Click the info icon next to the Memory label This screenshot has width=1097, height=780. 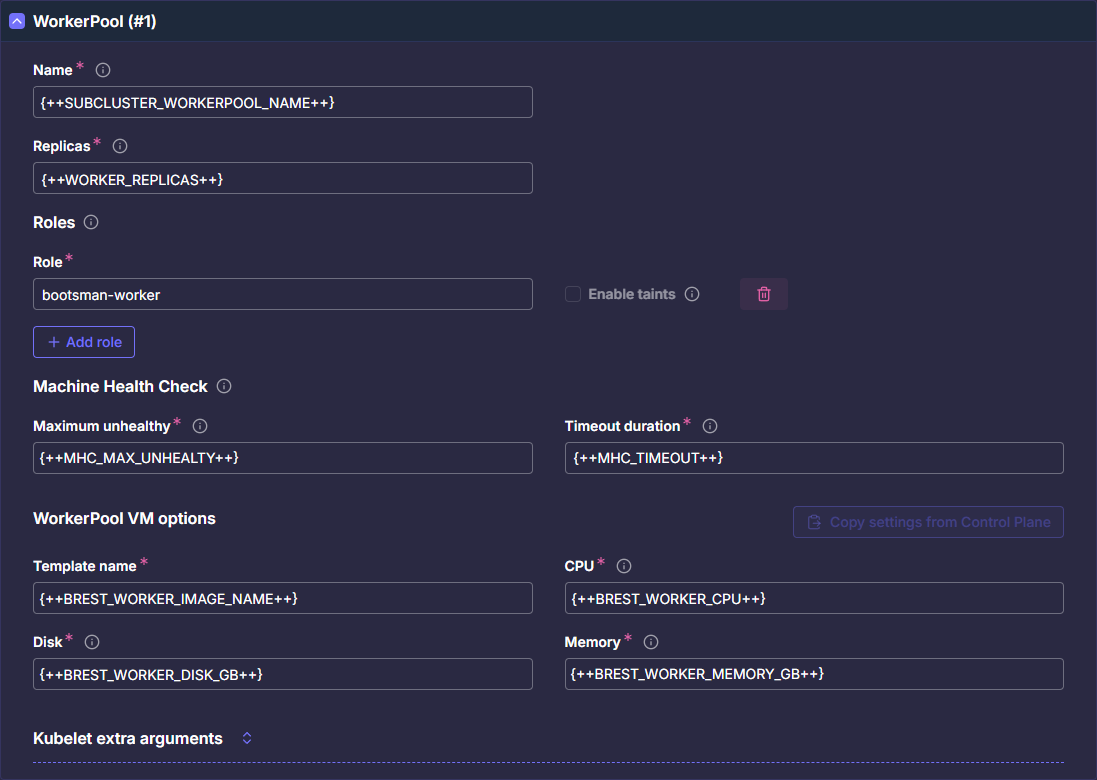point(650,642)
